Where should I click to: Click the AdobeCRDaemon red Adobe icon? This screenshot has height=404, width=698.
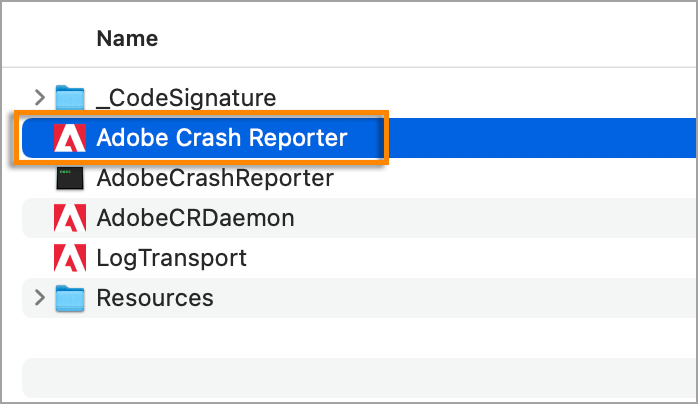click(70, 218)
